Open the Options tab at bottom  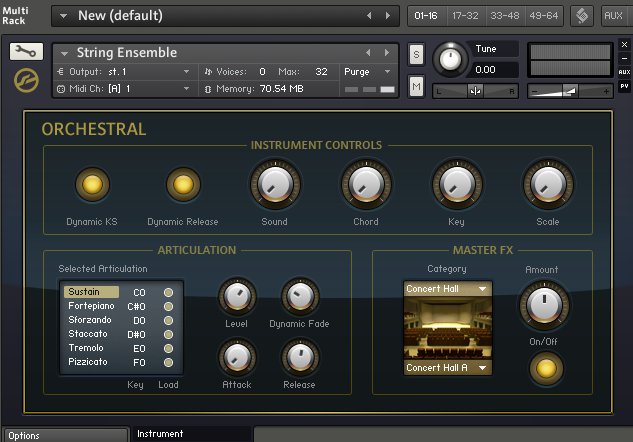[x=65, y=435]
